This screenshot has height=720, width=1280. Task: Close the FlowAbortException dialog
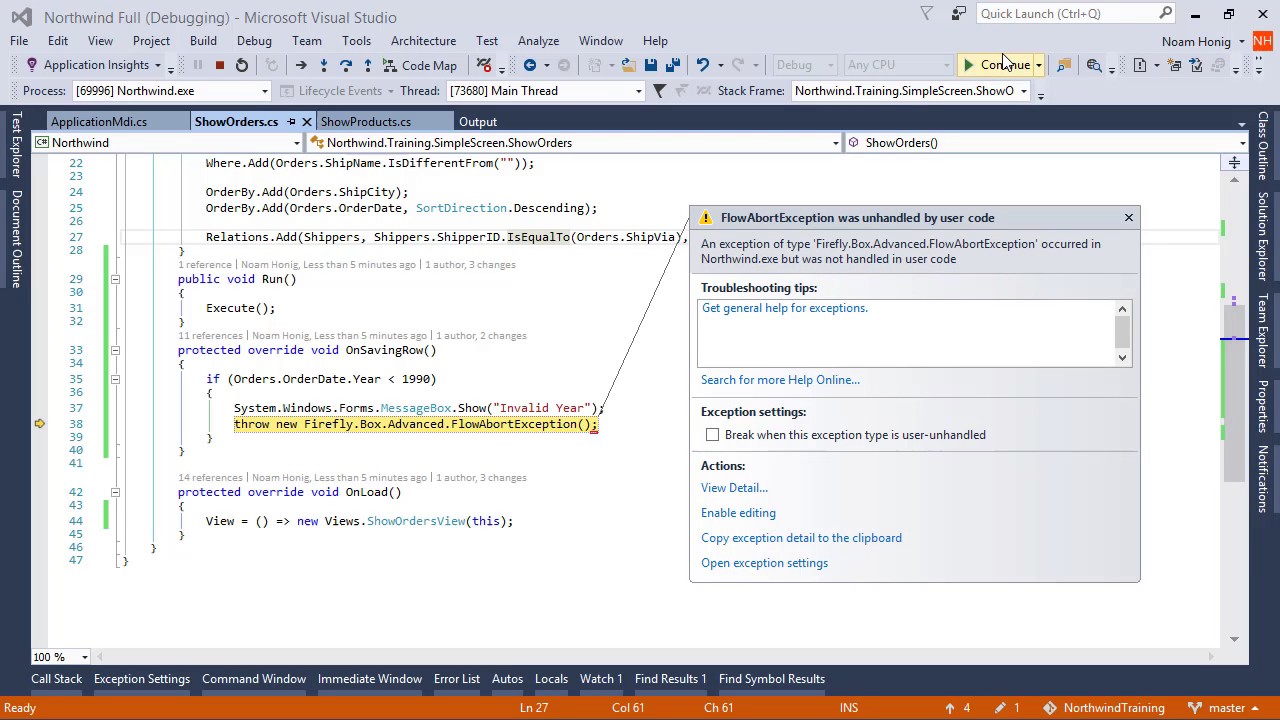click(1129, 217)
